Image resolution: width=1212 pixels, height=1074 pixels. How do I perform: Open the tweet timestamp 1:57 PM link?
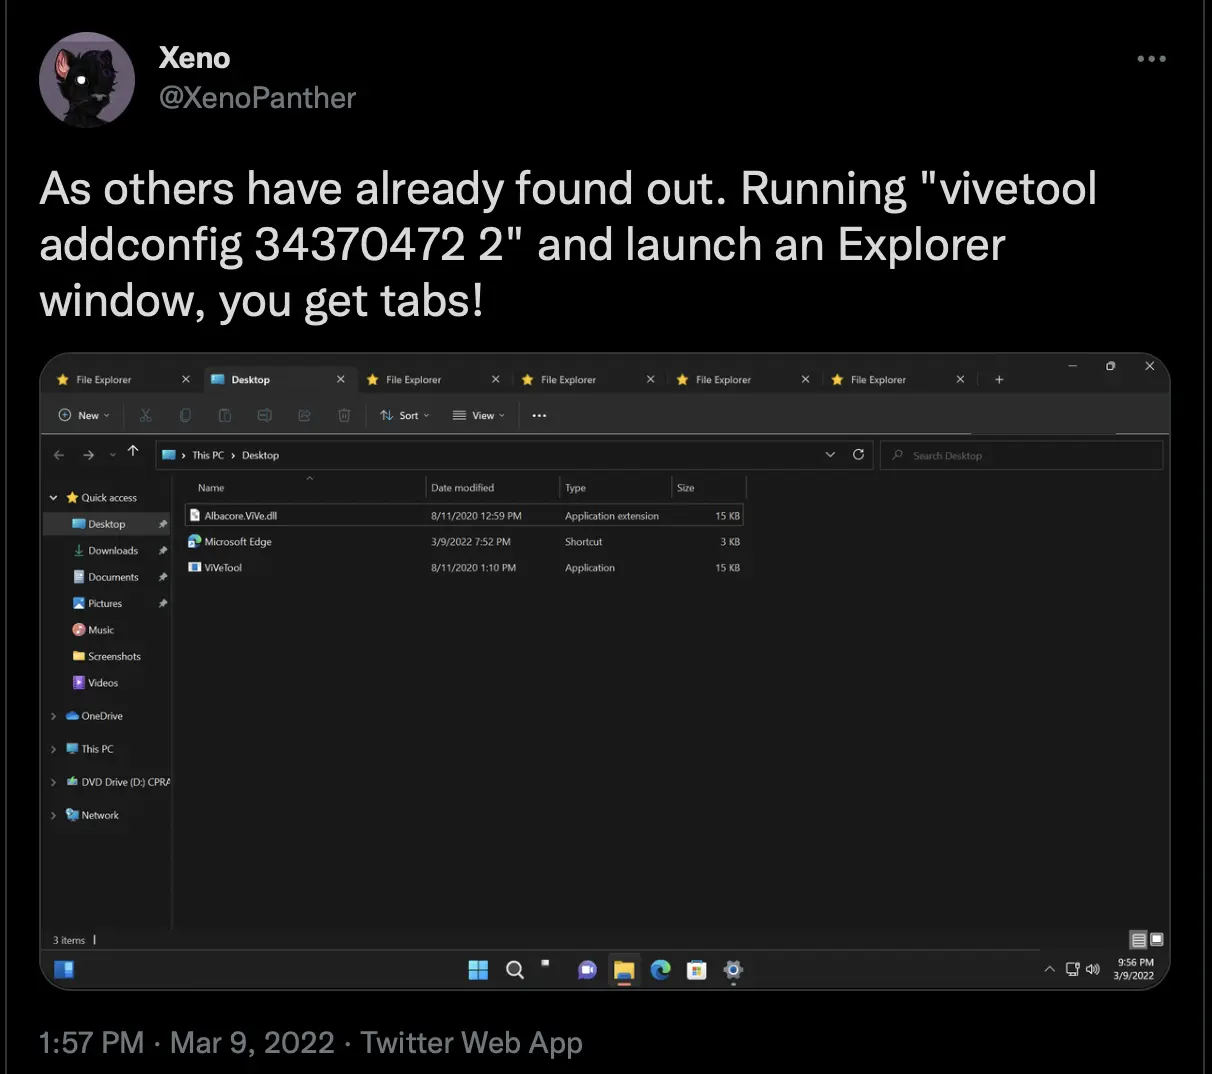tap(91, 1043)
